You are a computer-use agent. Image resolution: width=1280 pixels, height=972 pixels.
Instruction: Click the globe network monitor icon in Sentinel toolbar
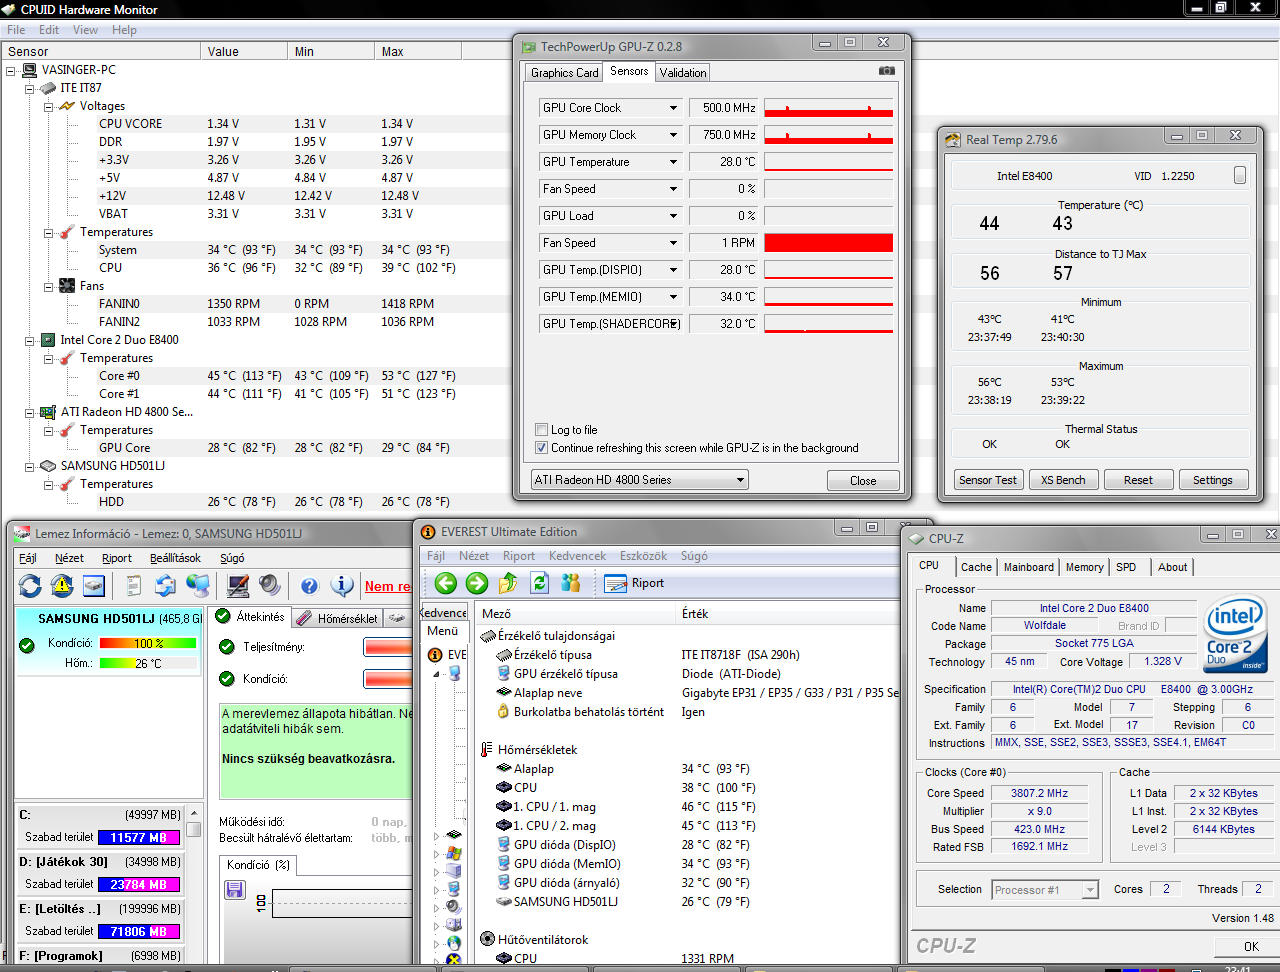point(198,585)
